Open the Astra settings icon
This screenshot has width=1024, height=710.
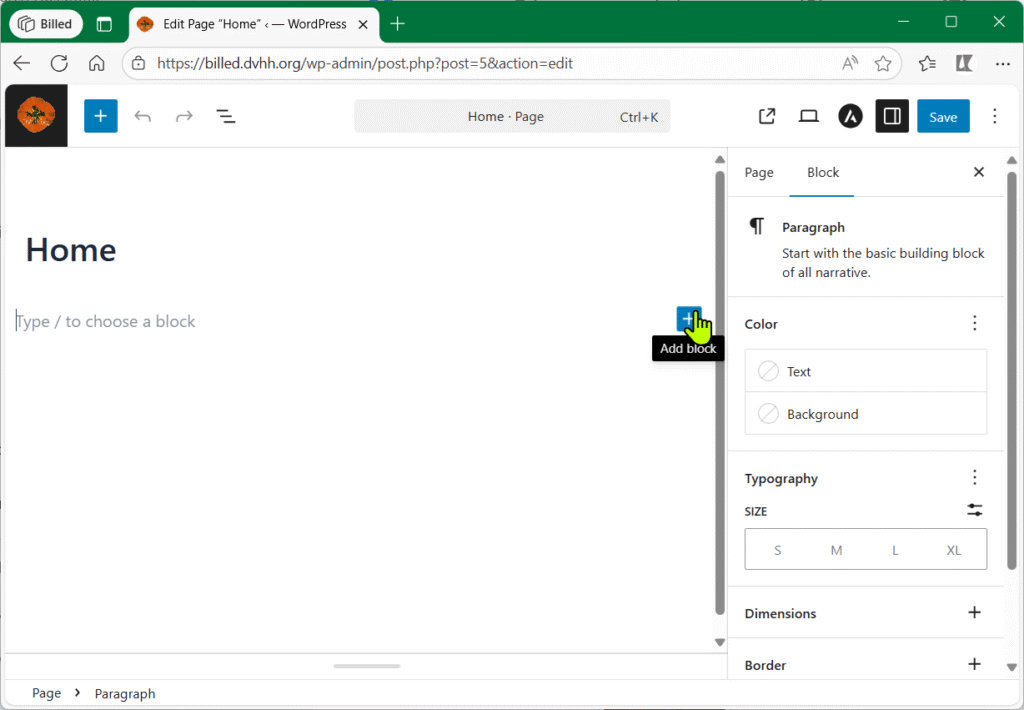[850, 117]
